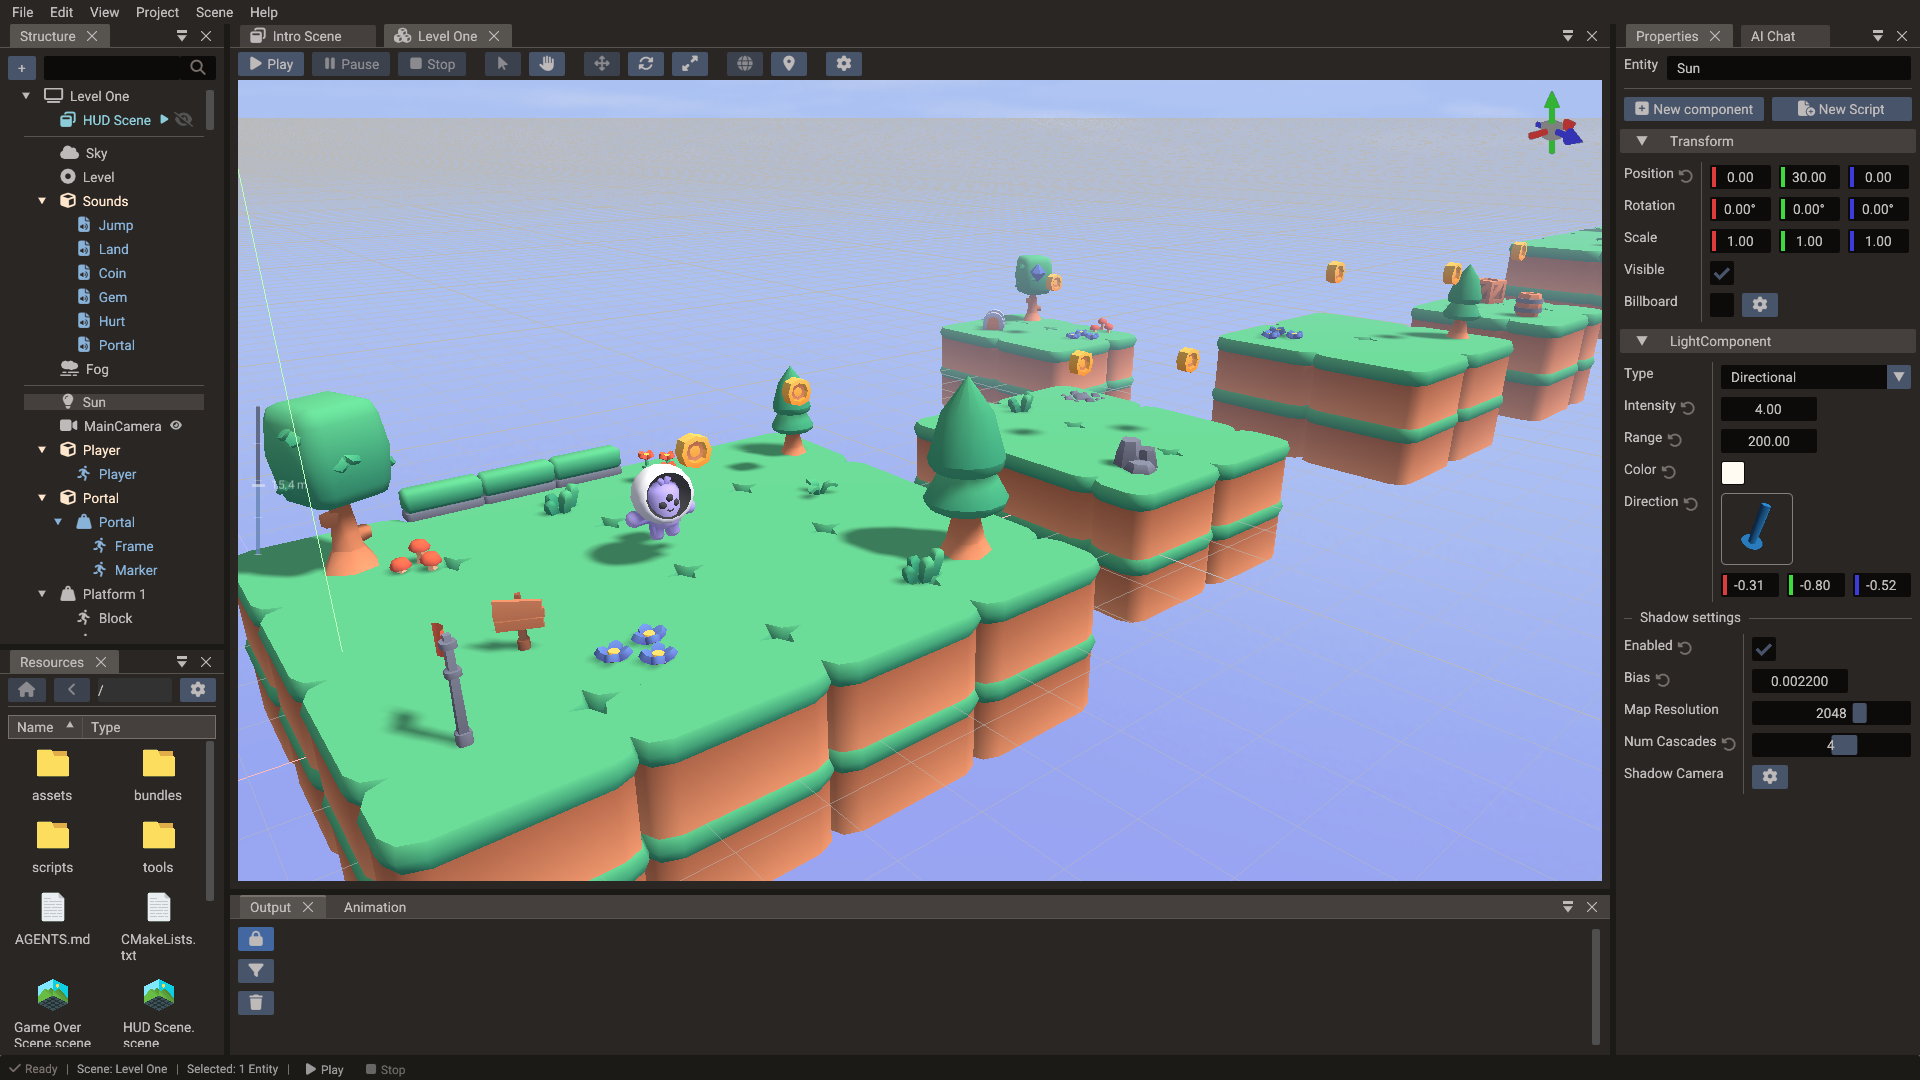The width and height of the screenshot is (1920, 1080).
Task: Clear Output with trash icon
Action: pos(256,1003)
